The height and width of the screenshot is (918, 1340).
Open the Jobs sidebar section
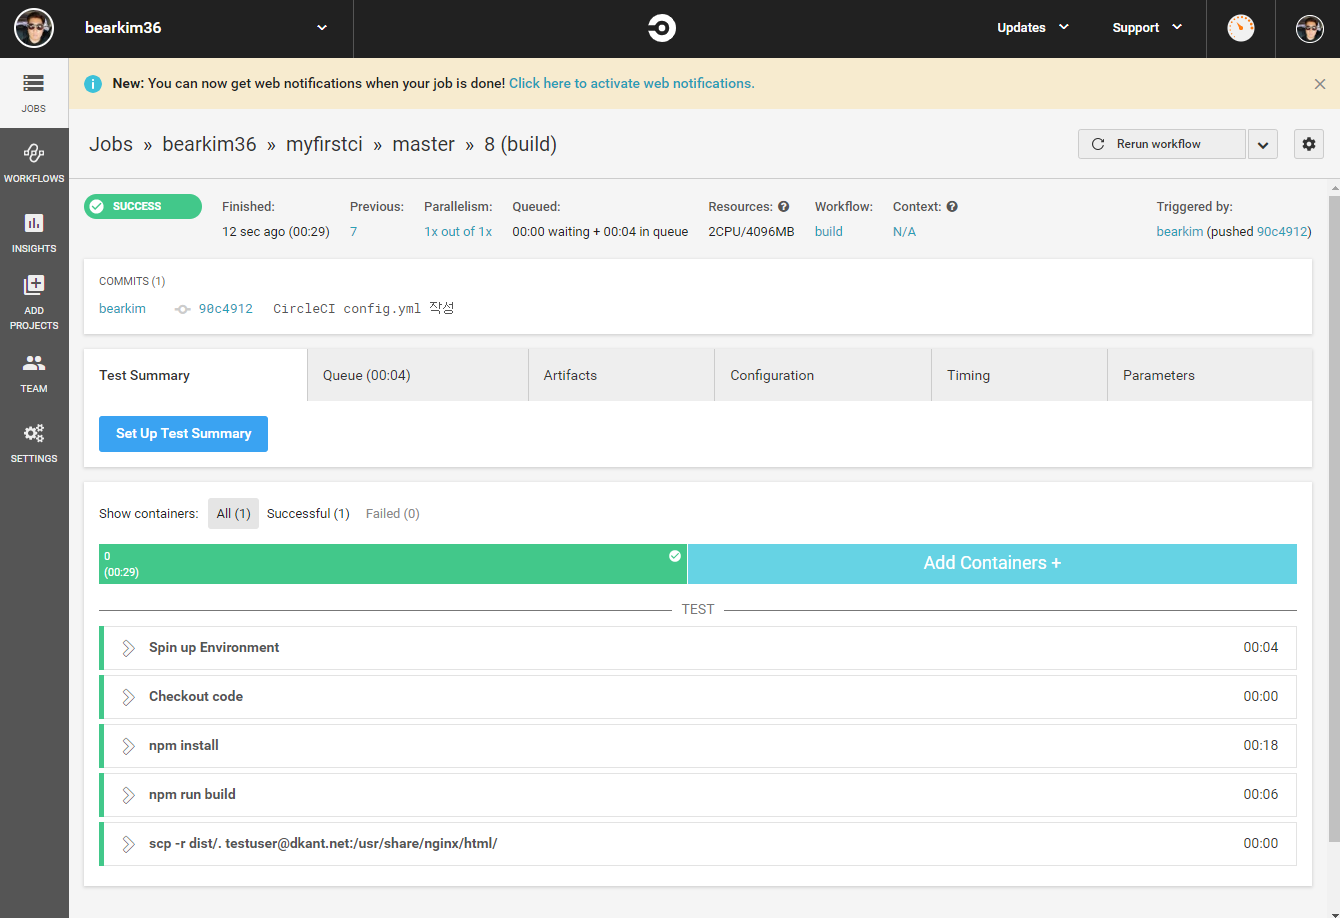pos(34,93)
